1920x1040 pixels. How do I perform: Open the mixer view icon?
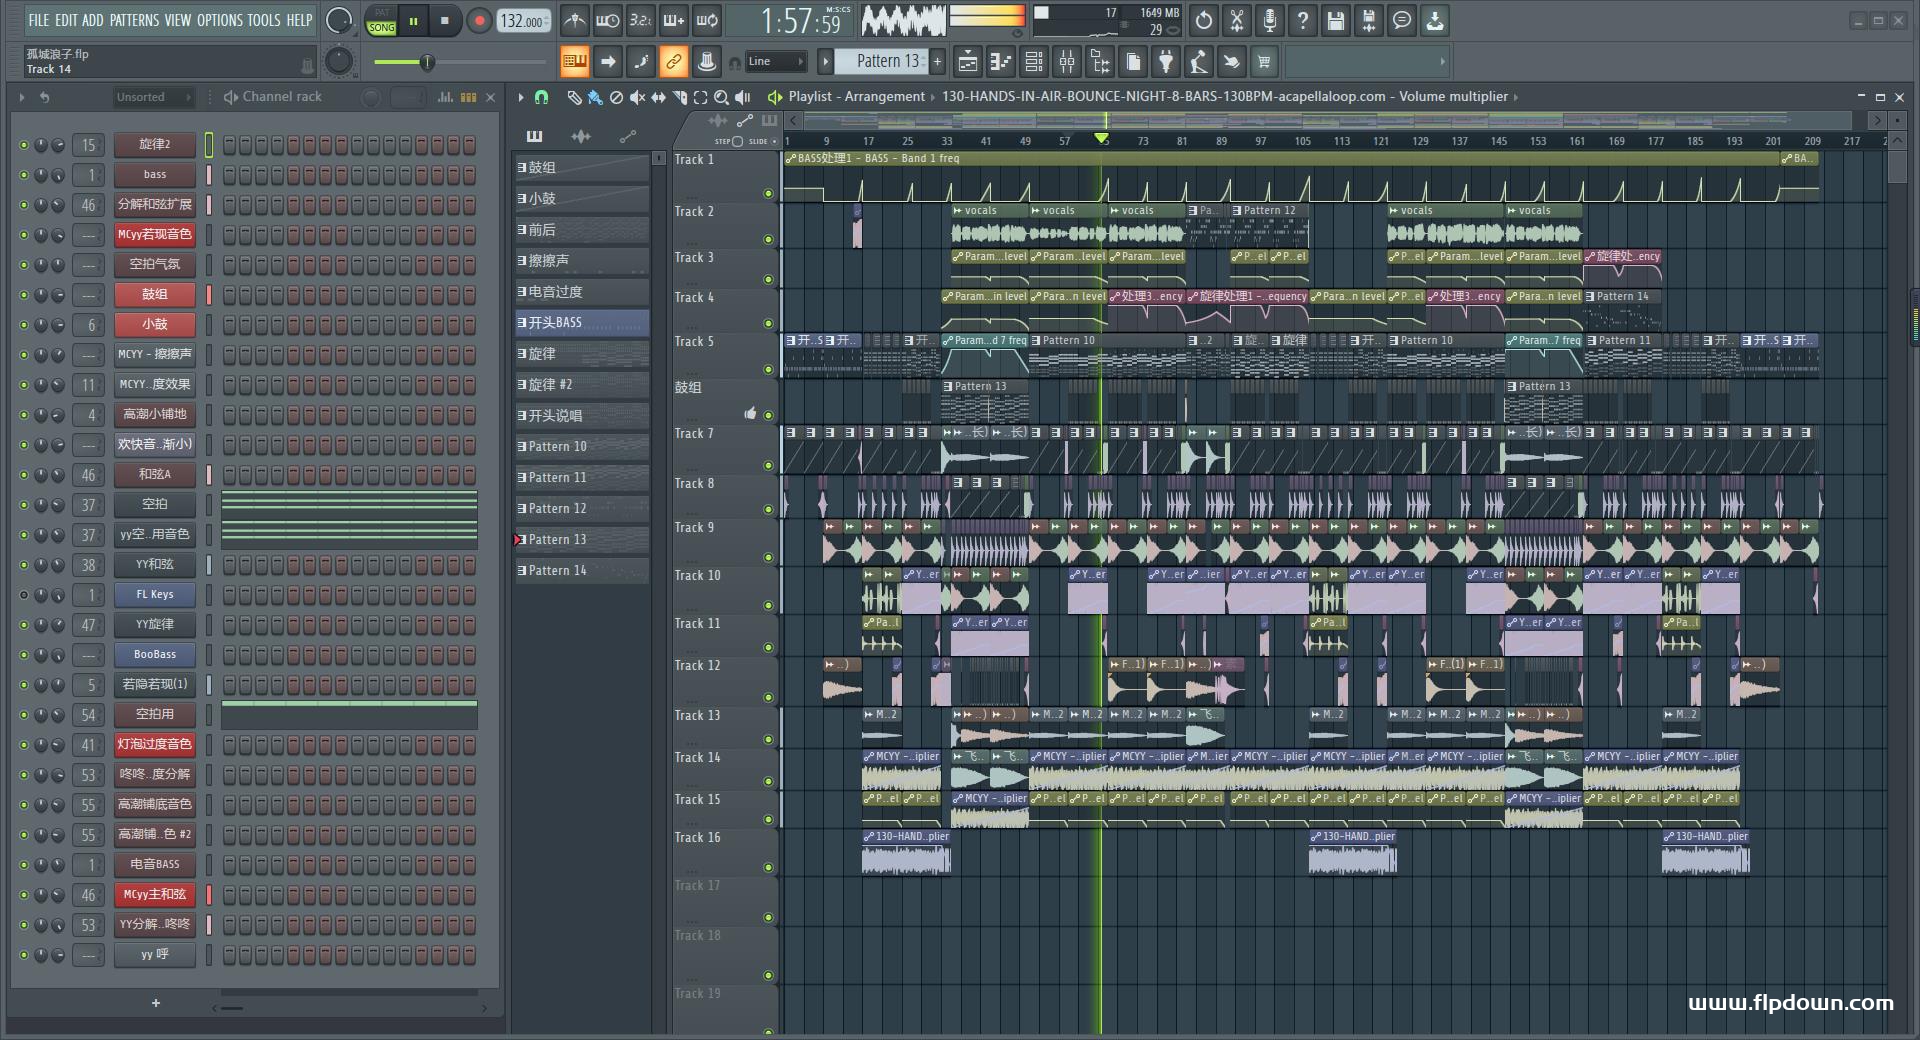(x=1066, y=62)
